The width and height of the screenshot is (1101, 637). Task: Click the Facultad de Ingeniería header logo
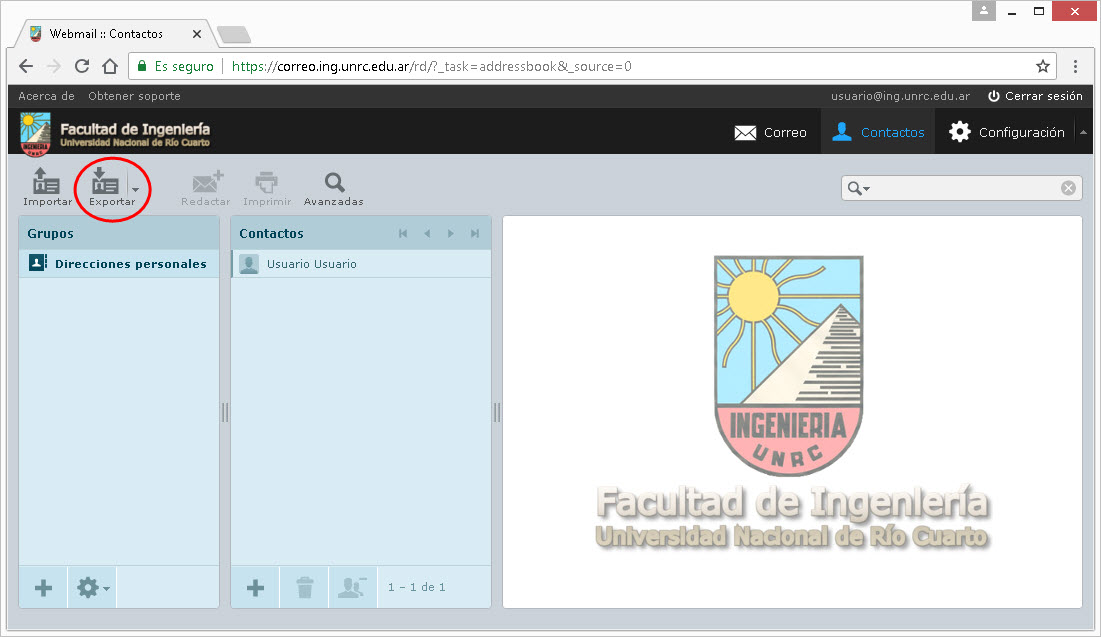tap(115, 133)
